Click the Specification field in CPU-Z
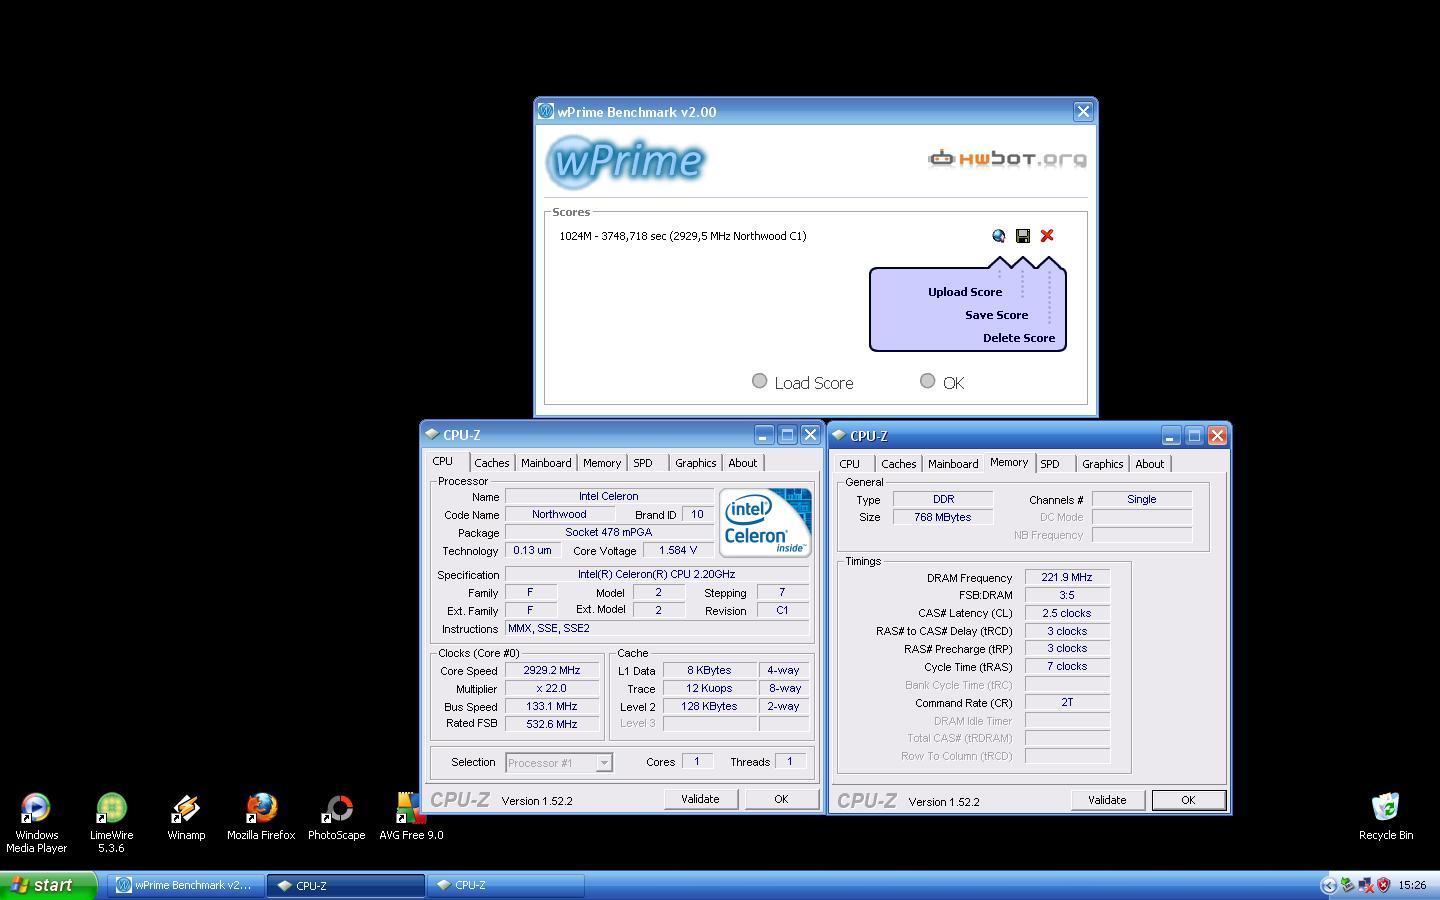Image resolution: width=1440 pixels, height=900 pixels. tap(657, 574)
